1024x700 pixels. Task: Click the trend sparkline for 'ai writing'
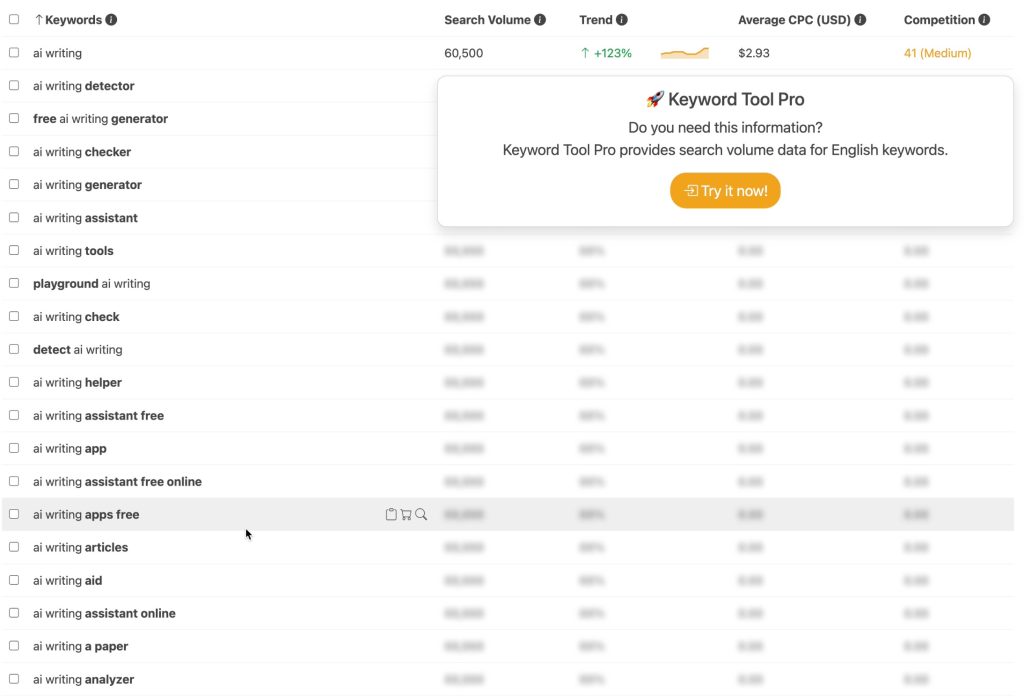(684, 53)
